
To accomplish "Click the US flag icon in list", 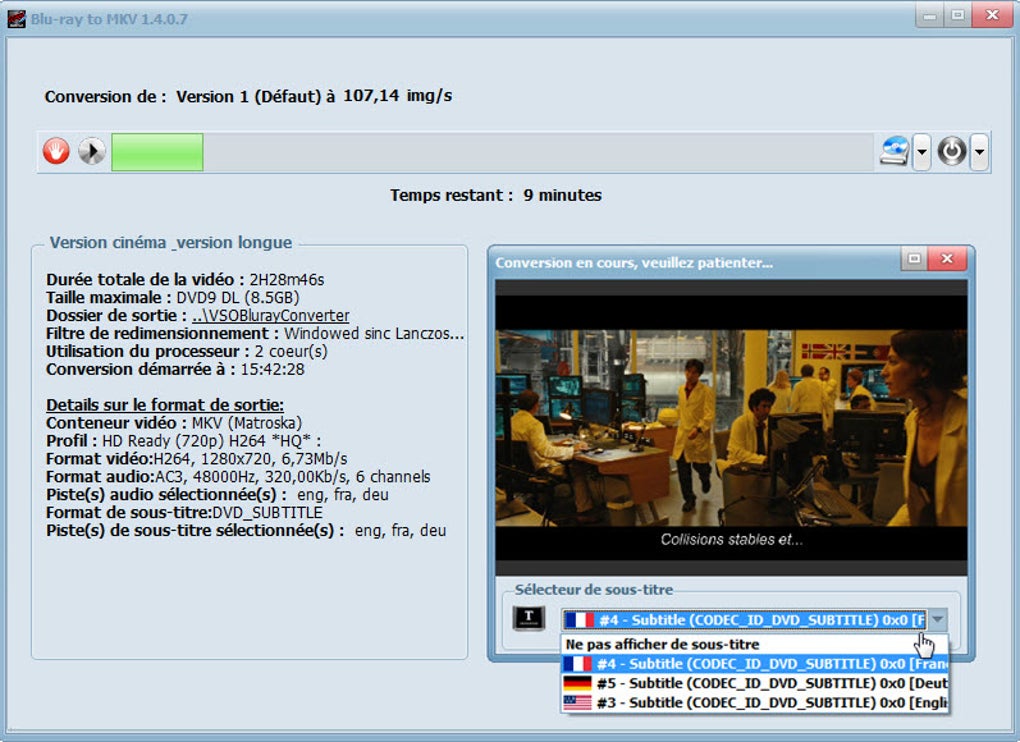I will click(578, 703).
